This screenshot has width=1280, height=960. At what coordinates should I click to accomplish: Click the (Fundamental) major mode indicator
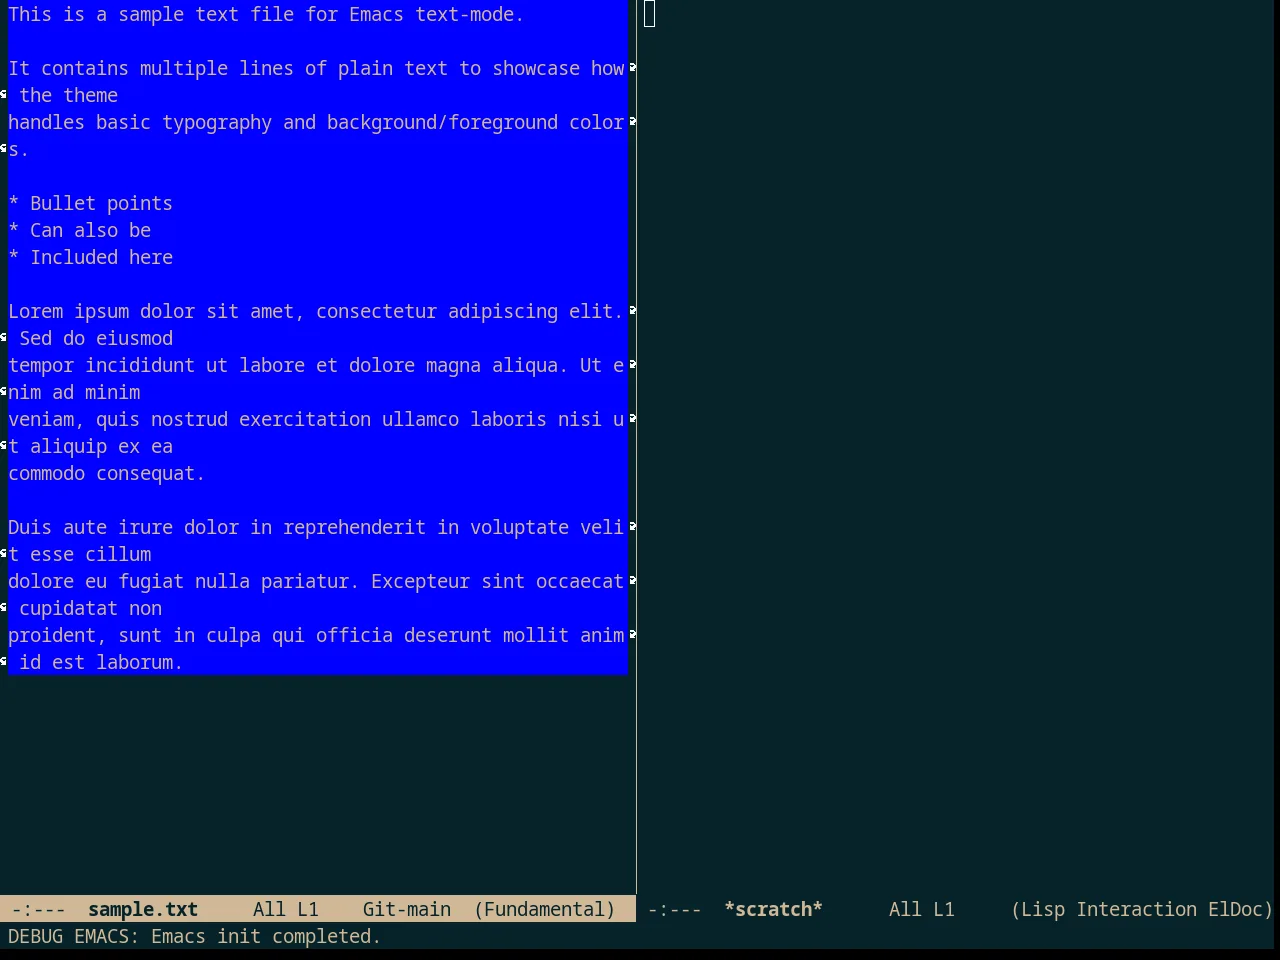[545, 909]
